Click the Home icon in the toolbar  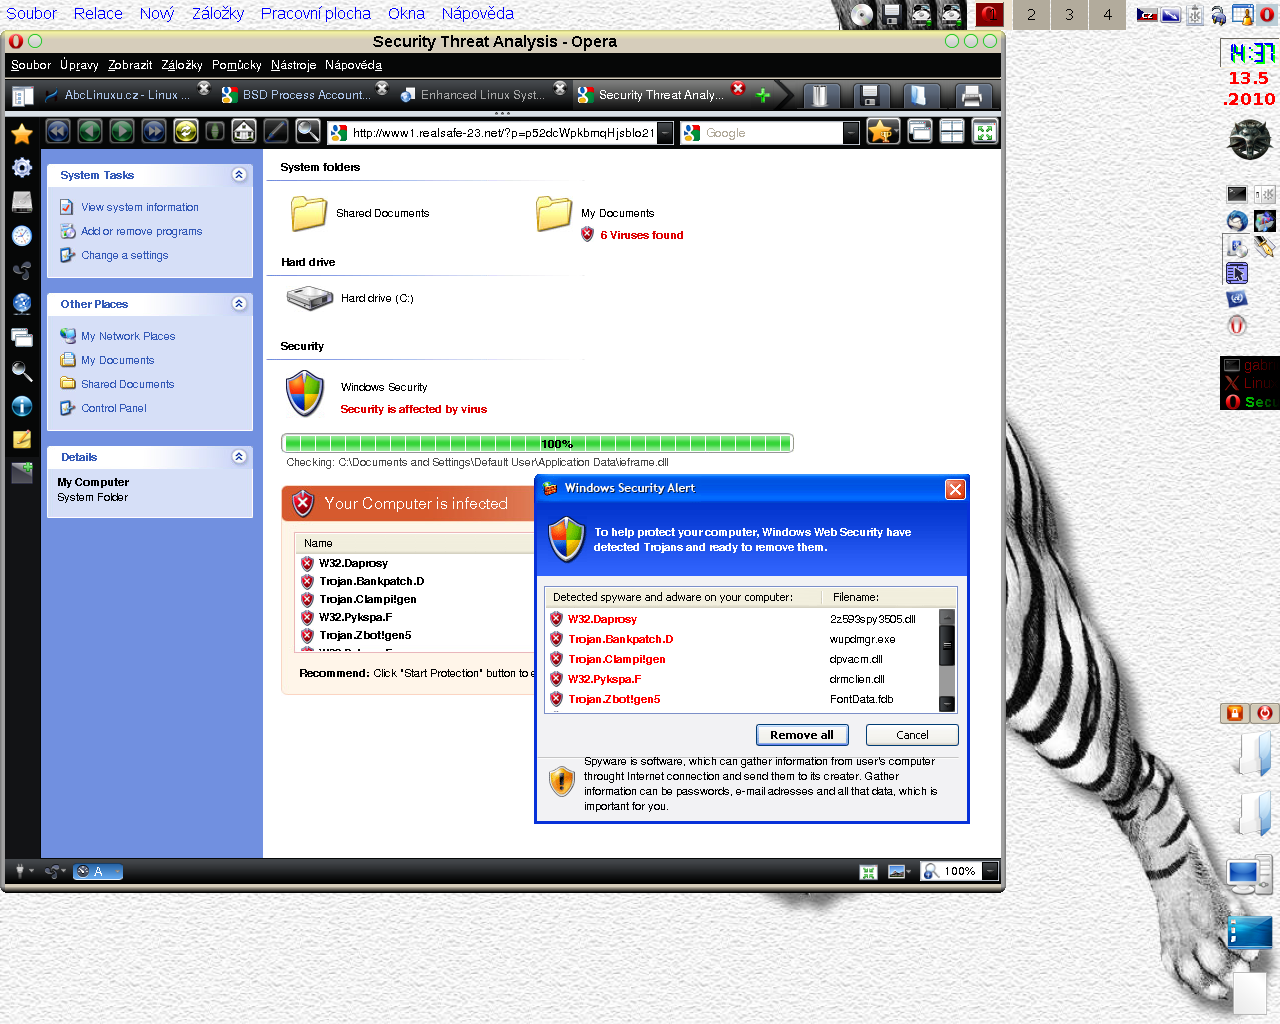[x=244, y=131]
